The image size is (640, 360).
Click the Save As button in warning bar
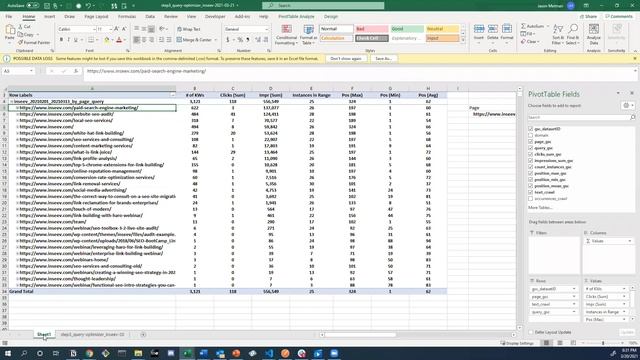click(x=383, y=59)
